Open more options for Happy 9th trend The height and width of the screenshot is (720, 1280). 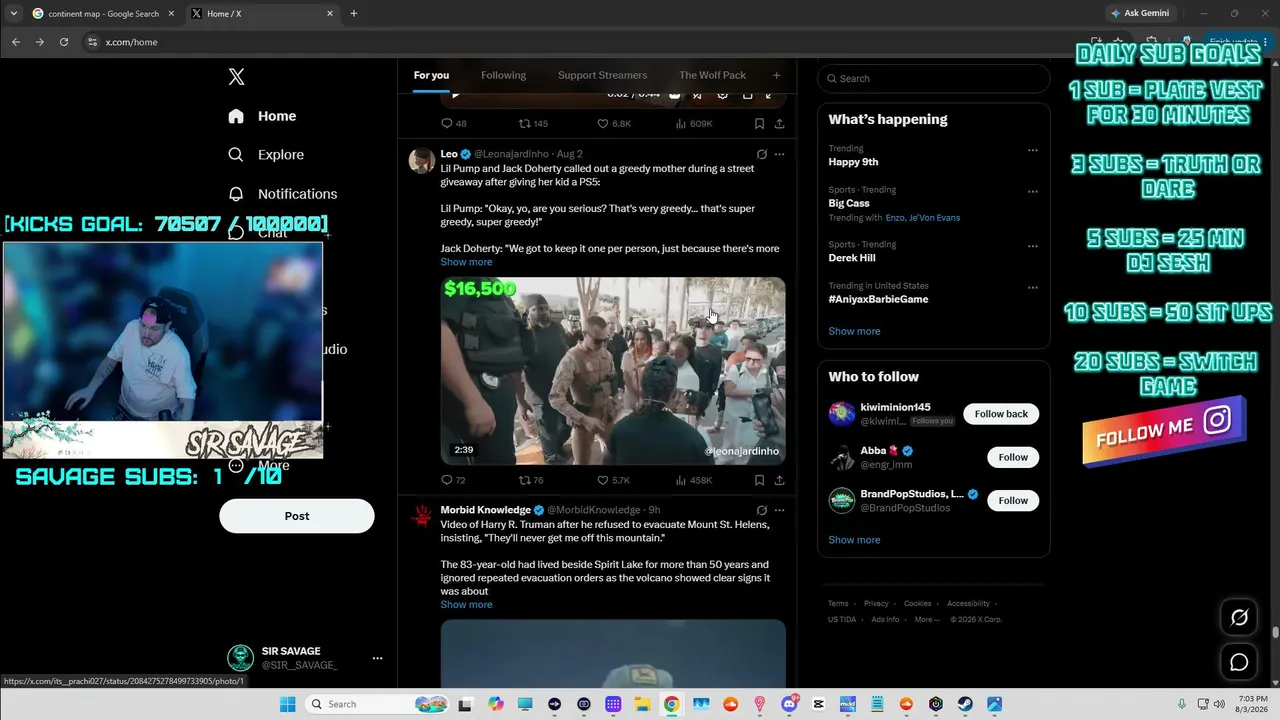pyautogui.click(x=1033, y=150)
